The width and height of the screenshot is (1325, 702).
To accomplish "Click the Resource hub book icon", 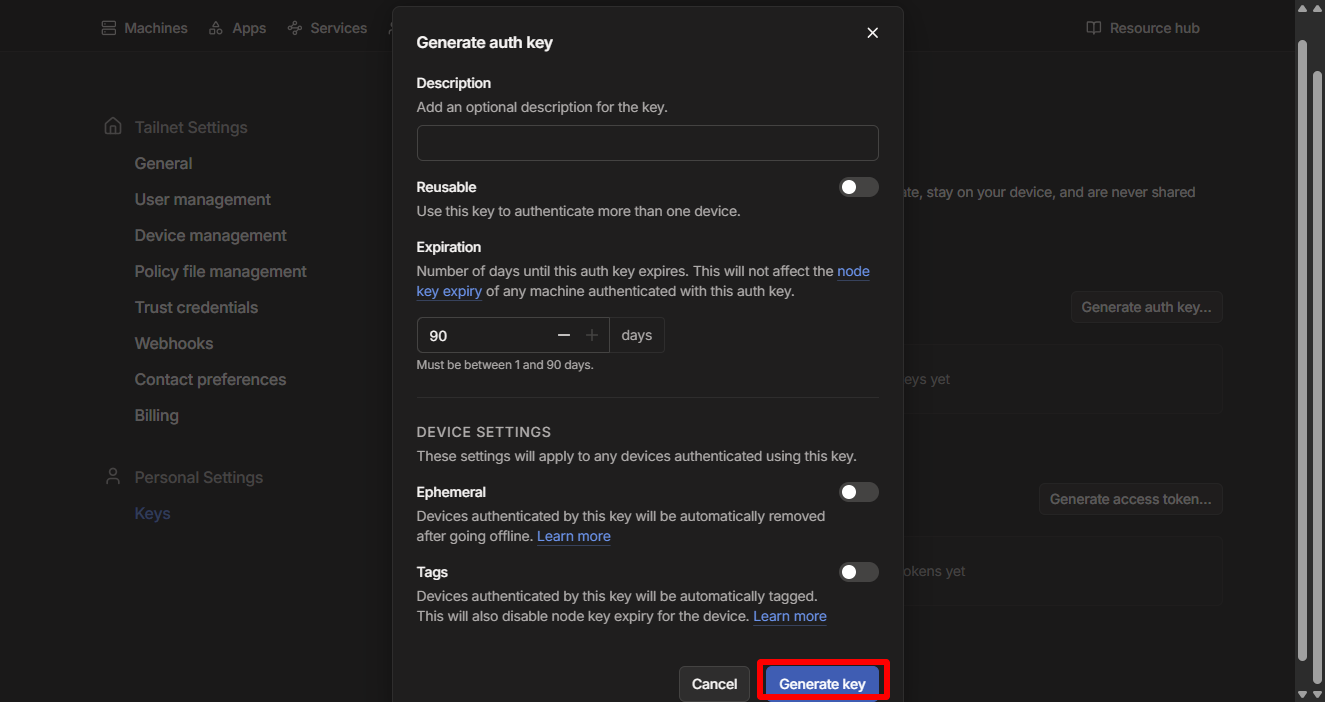I will point(1094,28).
